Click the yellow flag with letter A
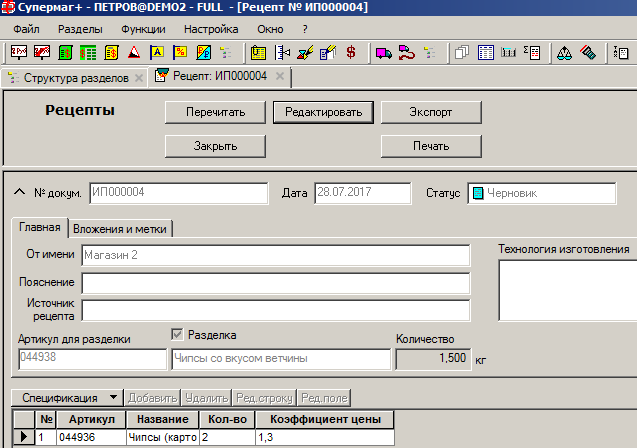Viewport: 637px width, 448px height. (x=157, y=52)
